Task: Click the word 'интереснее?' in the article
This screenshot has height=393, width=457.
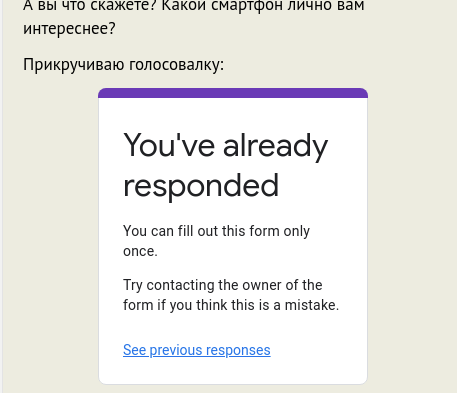Action: 69,28
